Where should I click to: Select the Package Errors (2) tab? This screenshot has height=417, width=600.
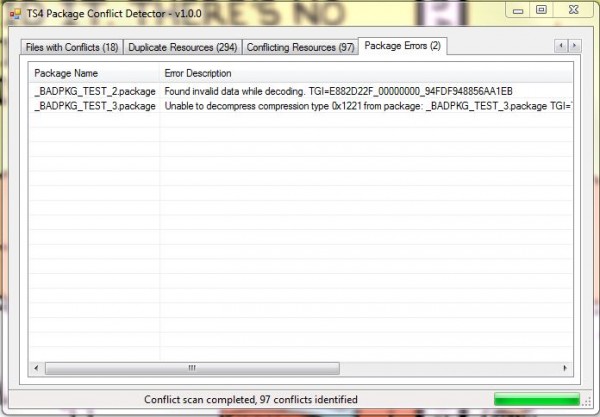404,46
